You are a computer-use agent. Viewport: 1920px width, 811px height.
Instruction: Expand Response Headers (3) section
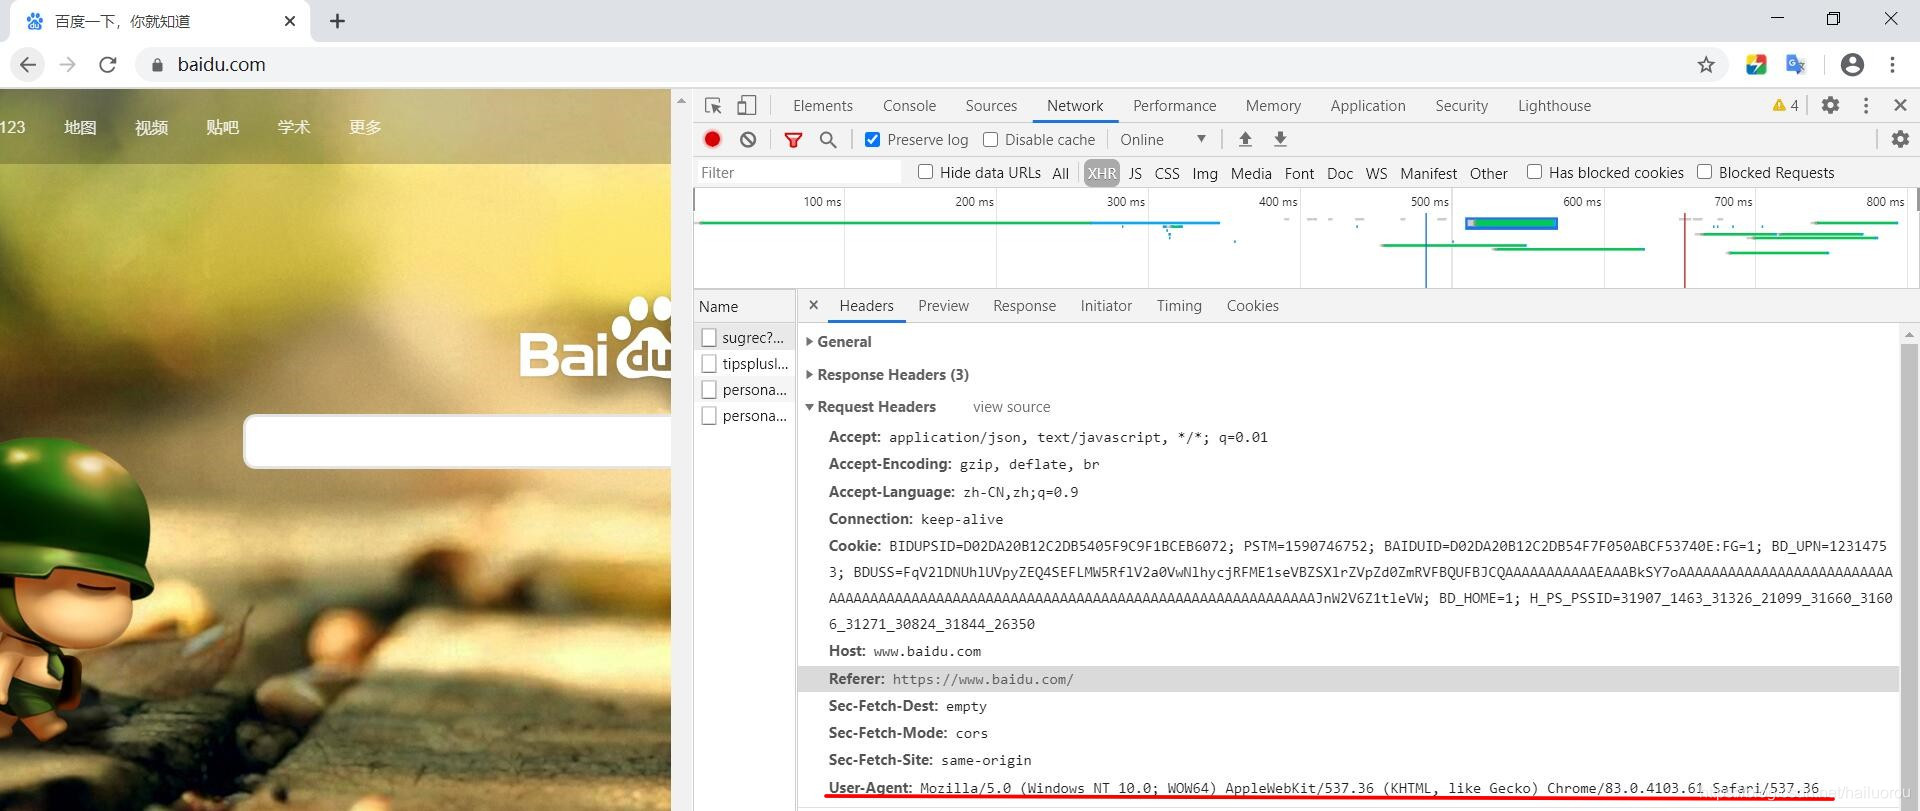click(x=886, y=375)
